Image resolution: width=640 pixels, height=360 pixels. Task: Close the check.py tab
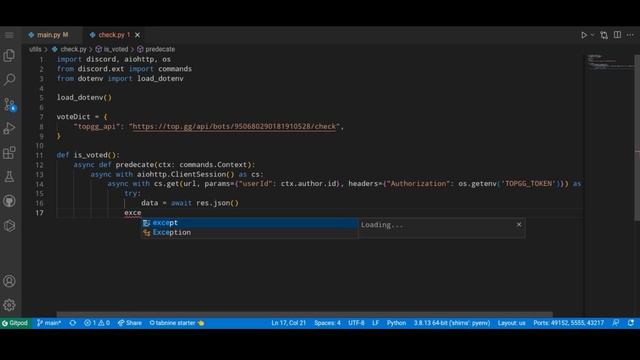tap(138, 35)
